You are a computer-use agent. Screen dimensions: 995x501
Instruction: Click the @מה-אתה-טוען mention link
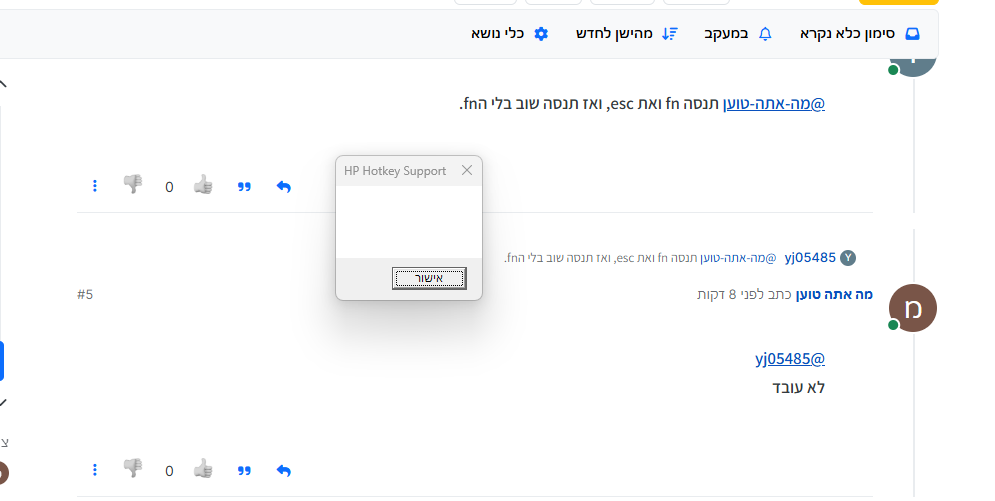[x=774, y=103]
